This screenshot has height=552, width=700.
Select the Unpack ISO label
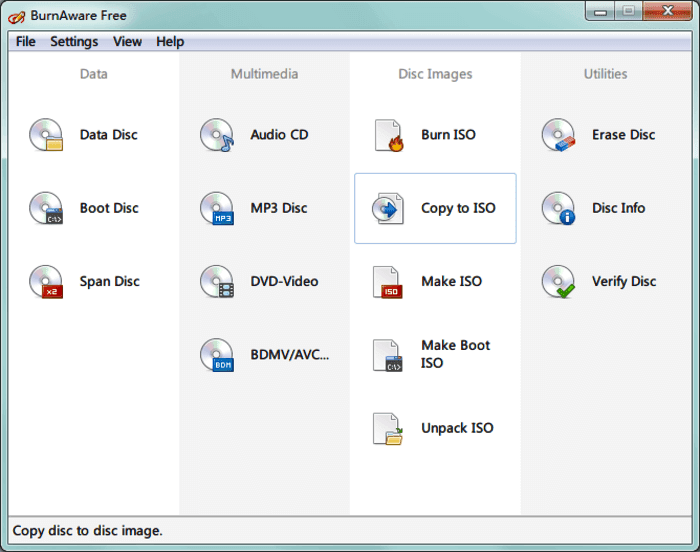click(x=457, y=428)
